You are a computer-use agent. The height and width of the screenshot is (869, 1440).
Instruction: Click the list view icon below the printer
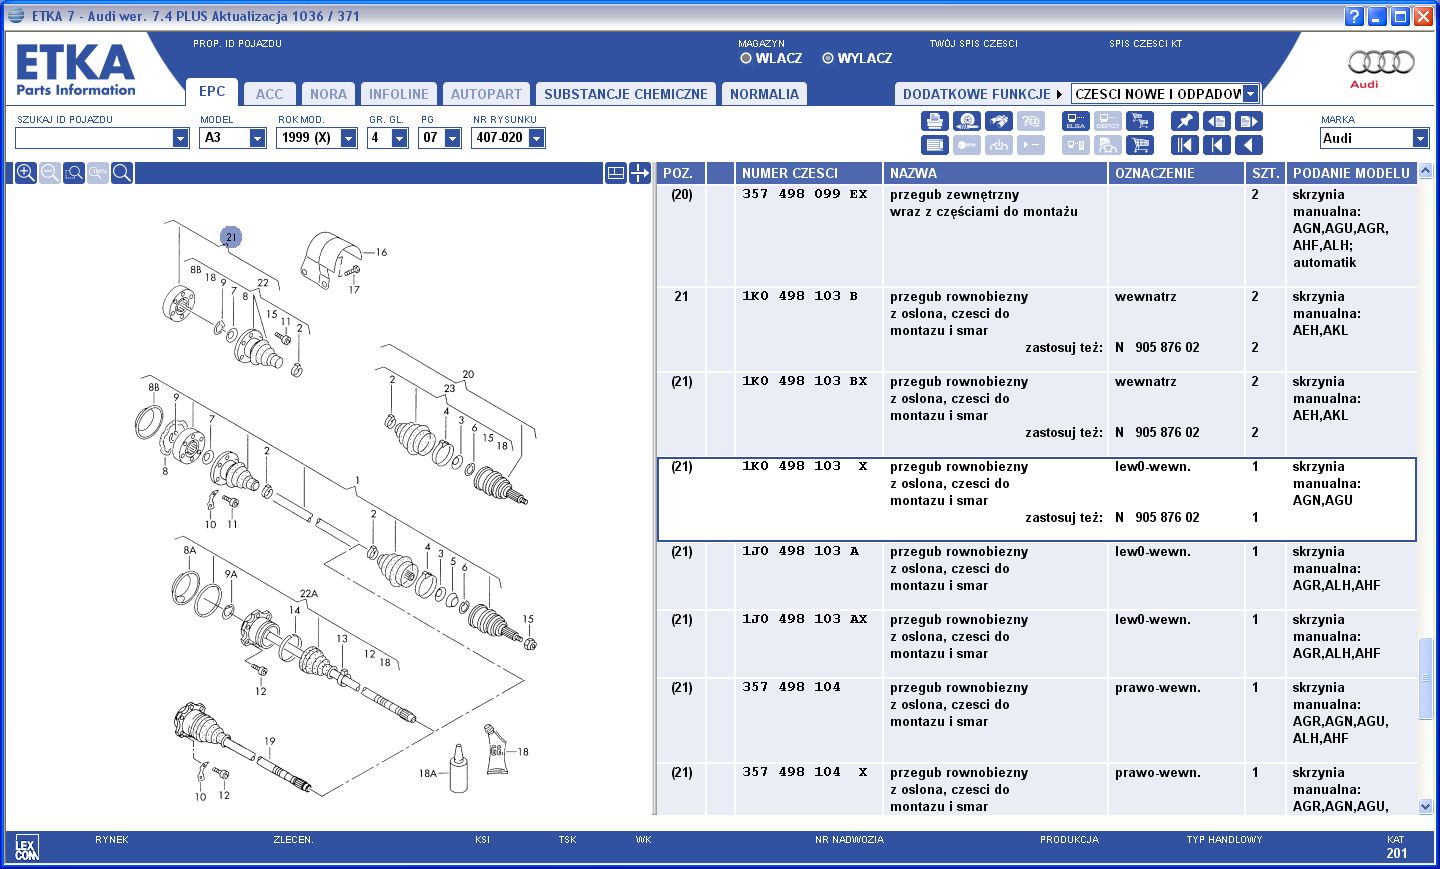point(934,145)
